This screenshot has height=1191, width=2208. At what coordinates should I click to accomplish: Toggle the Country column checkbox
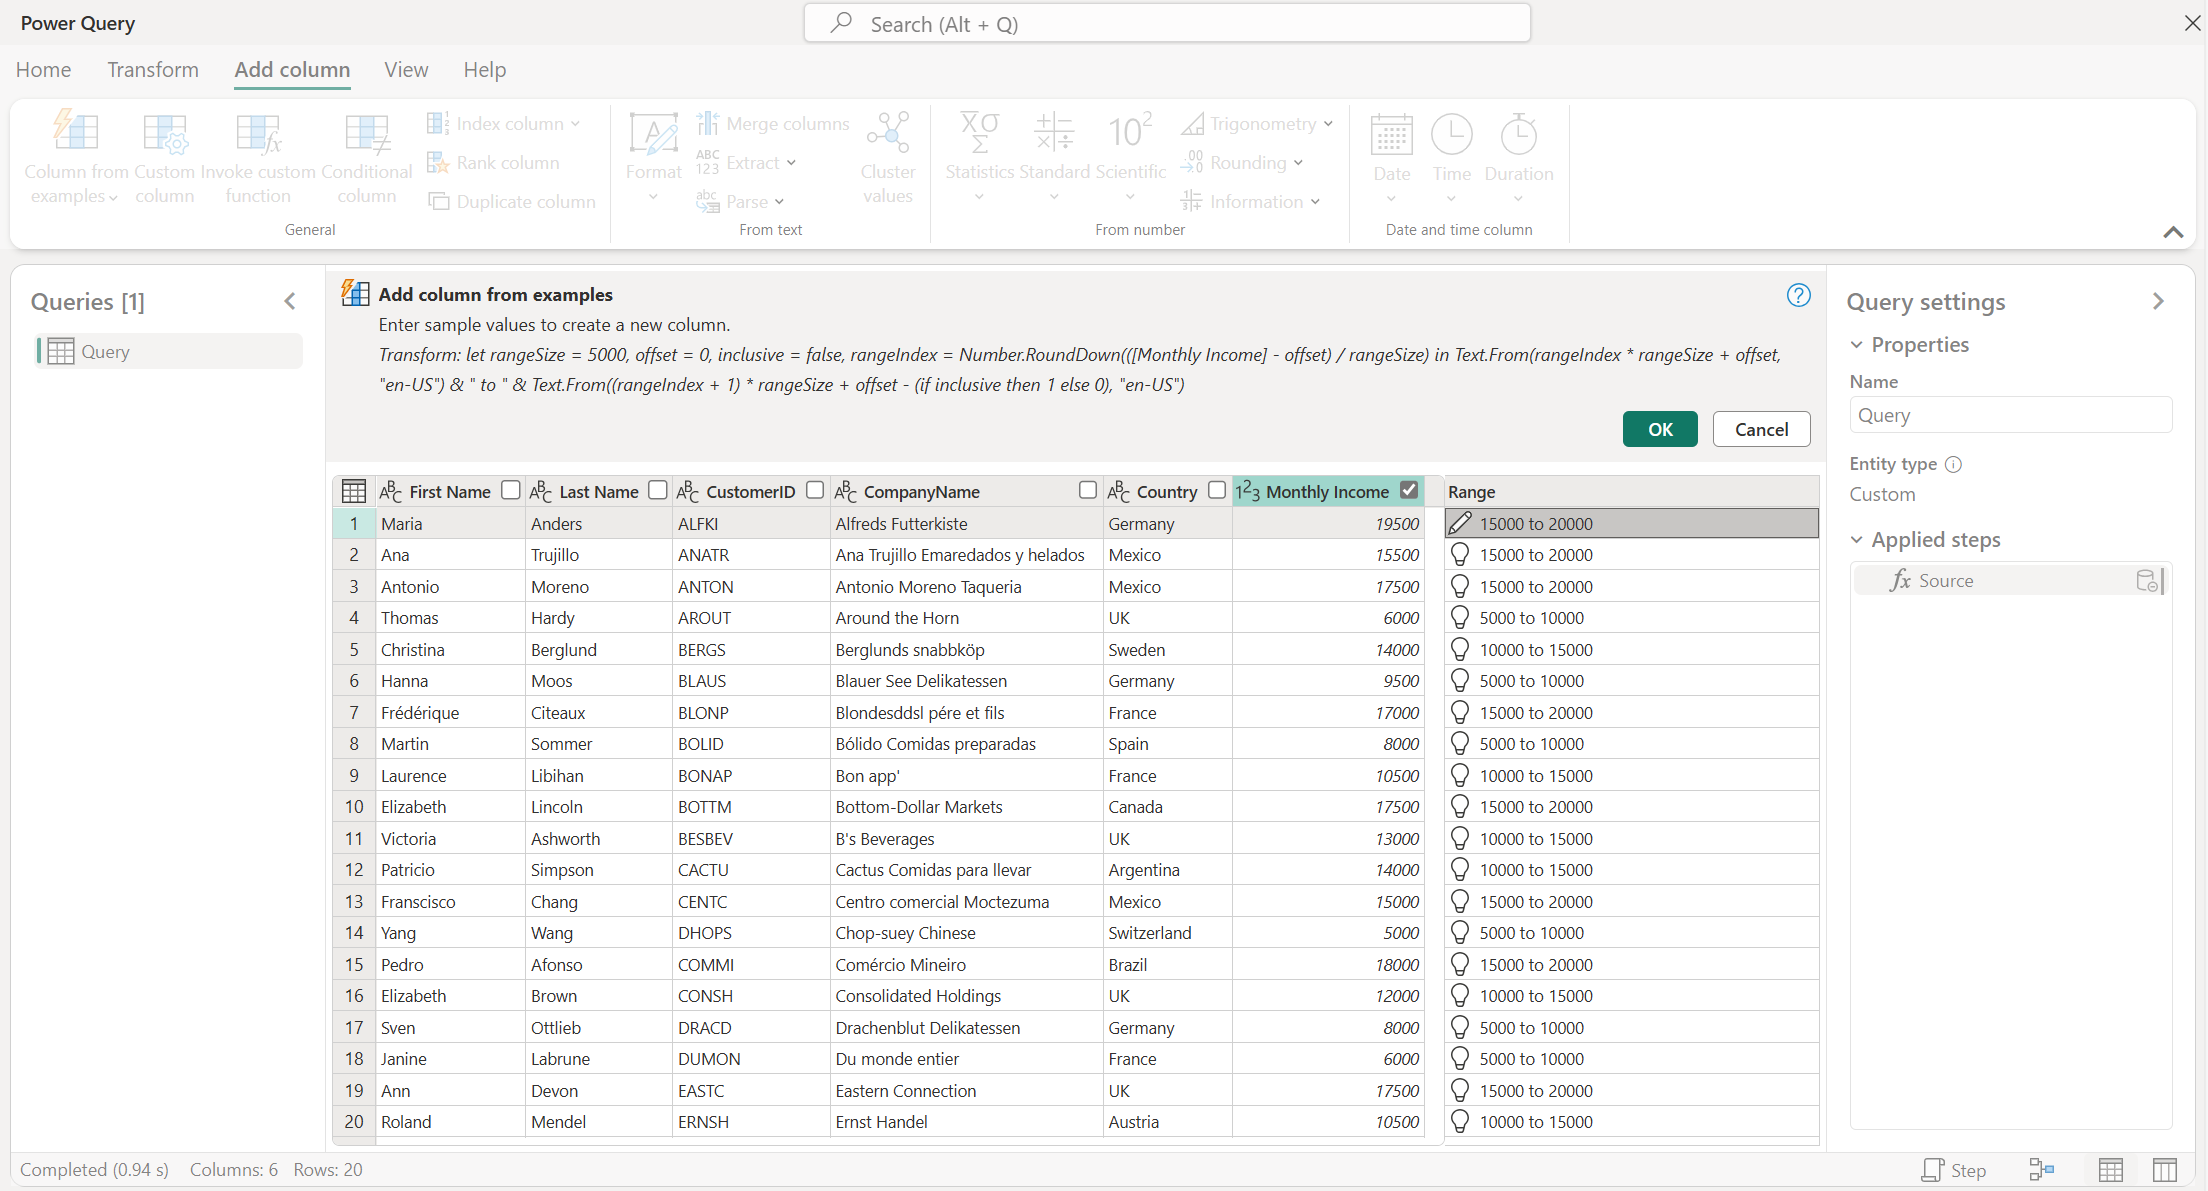[x=1217, y=490]
